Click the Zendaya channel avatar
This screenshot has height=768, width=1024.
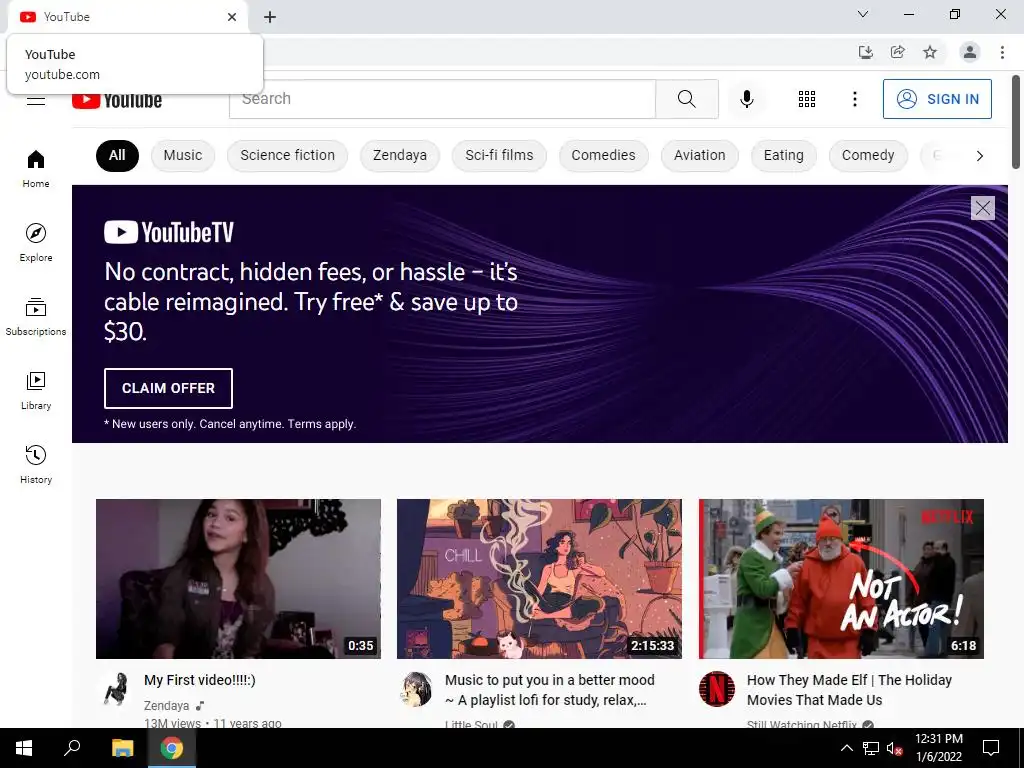[x=116, y=689]
